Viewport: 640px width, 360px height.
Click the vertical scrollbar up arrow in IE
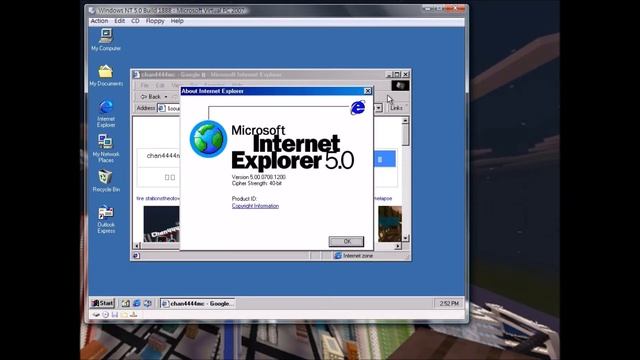[405, 120]
